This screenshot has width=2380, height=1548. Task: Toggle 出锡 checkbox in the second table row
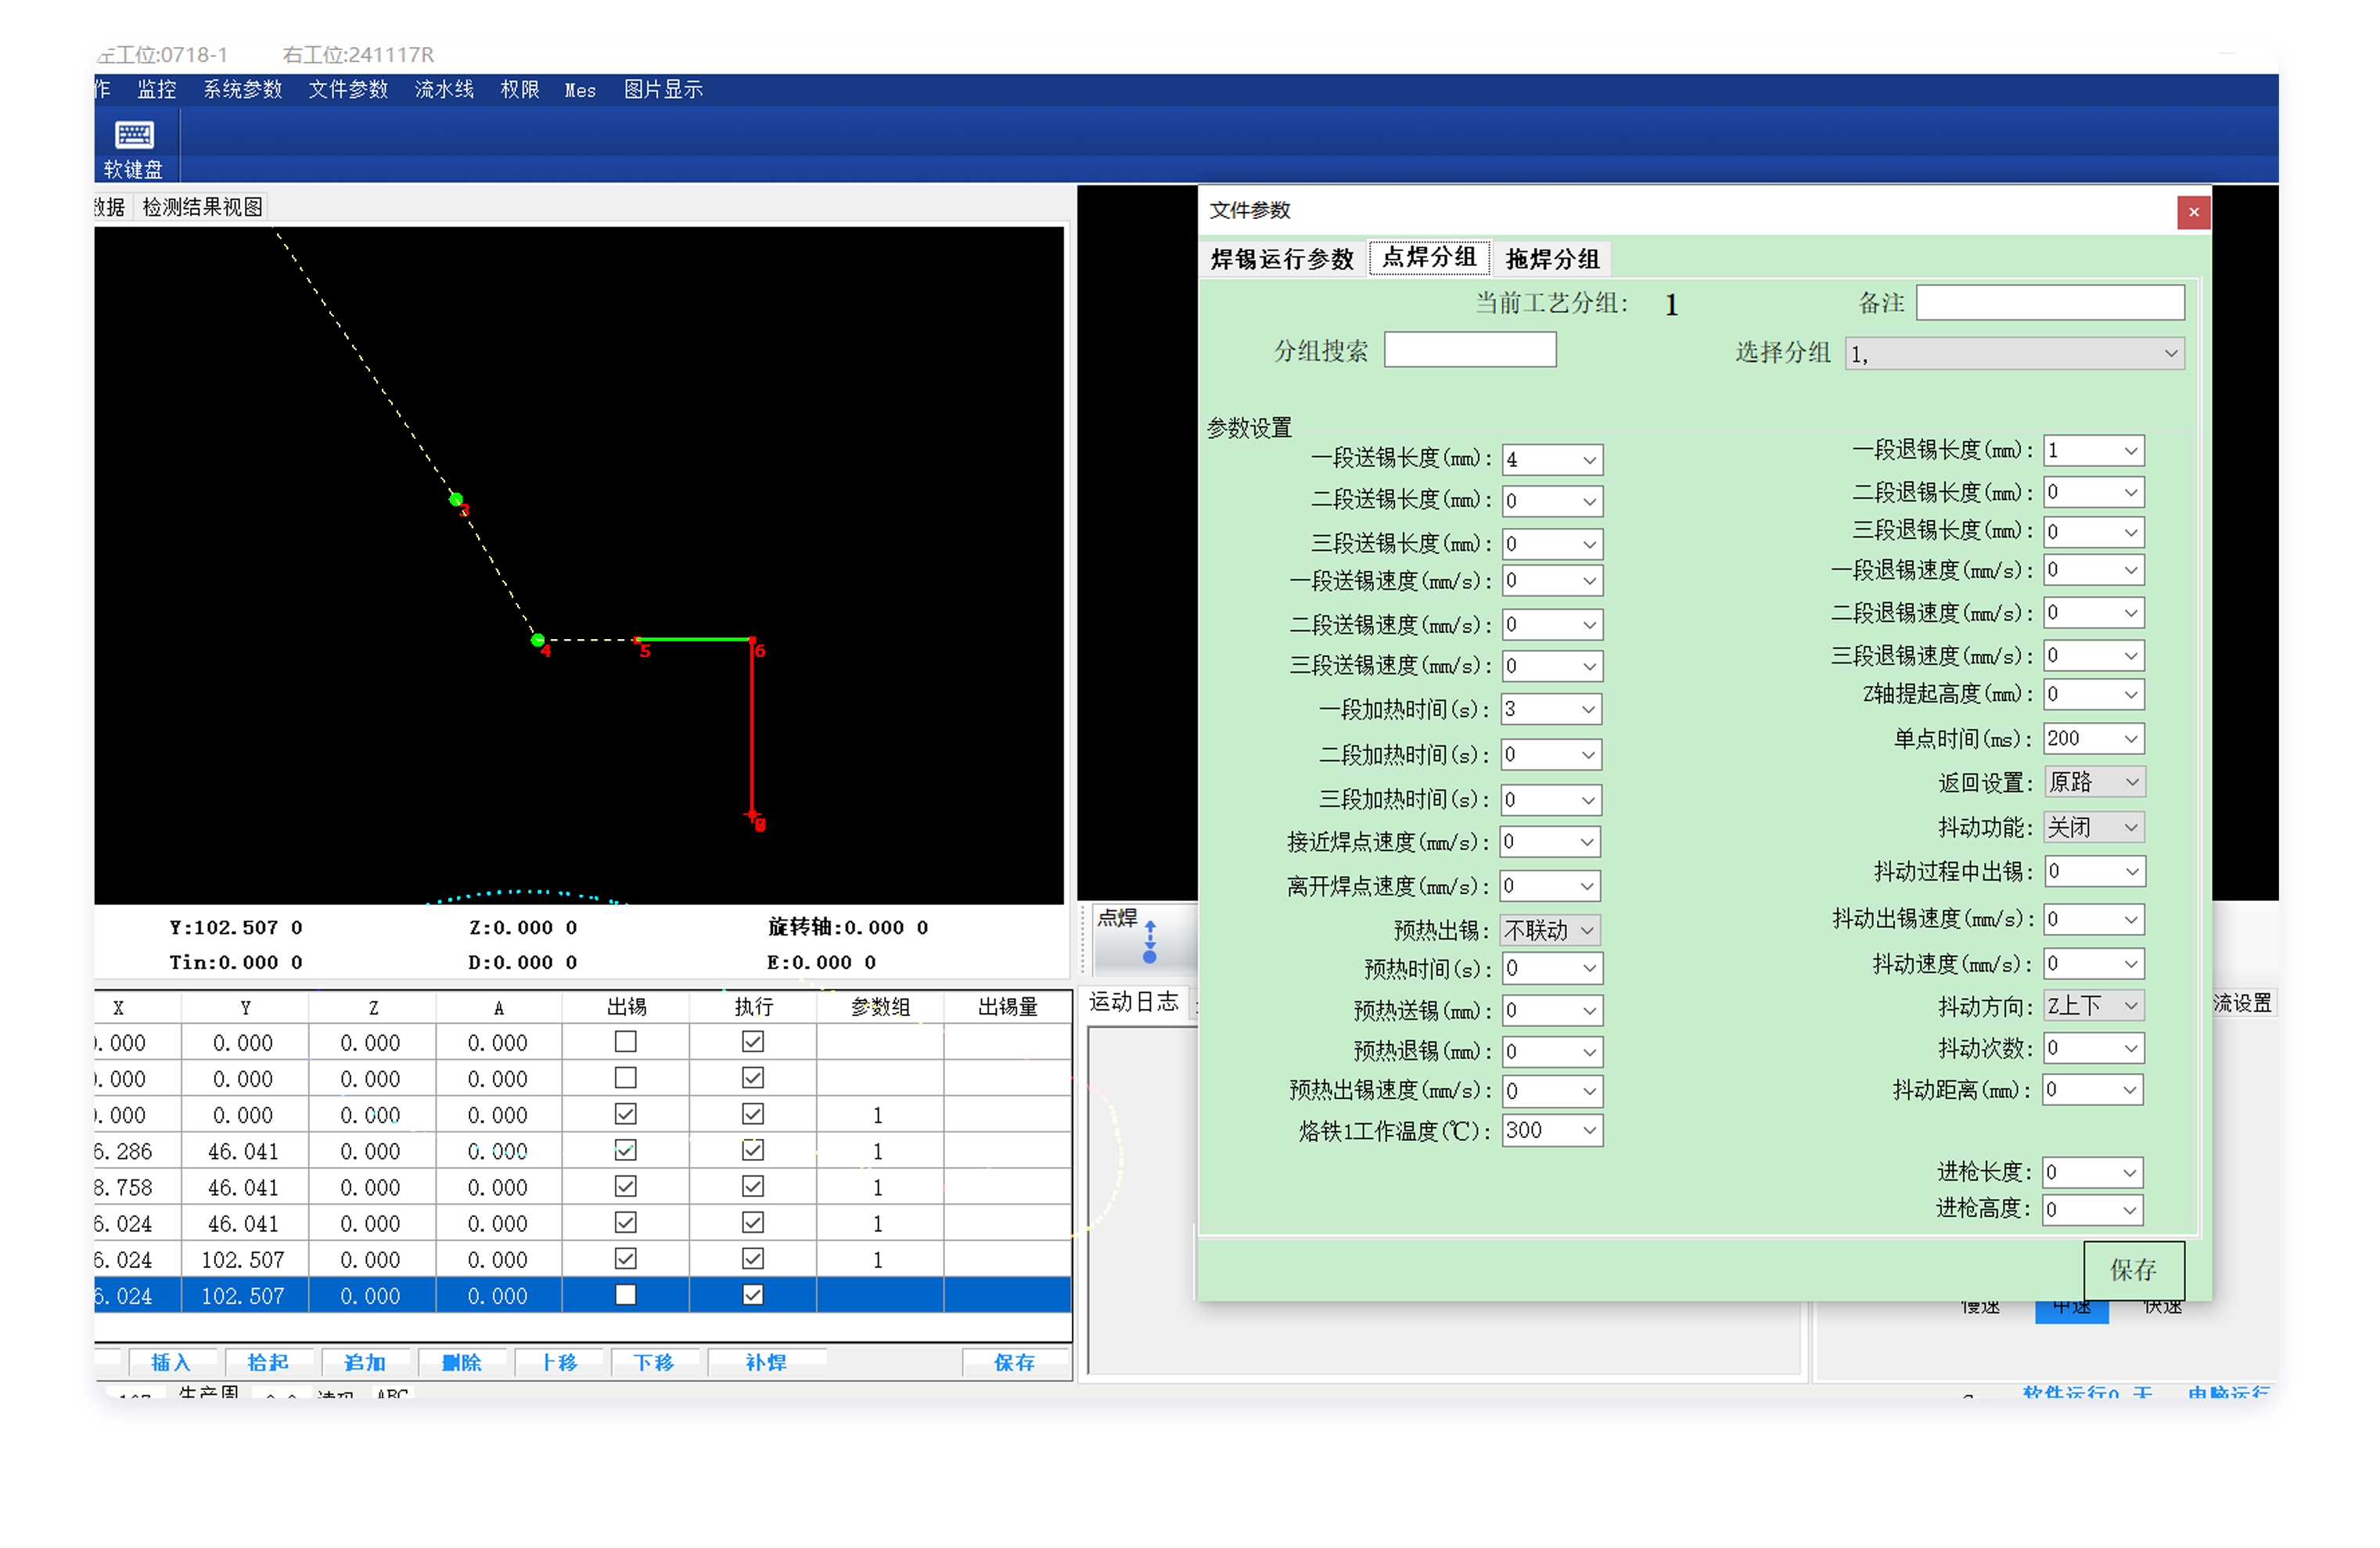click(x=625, y=1078)
